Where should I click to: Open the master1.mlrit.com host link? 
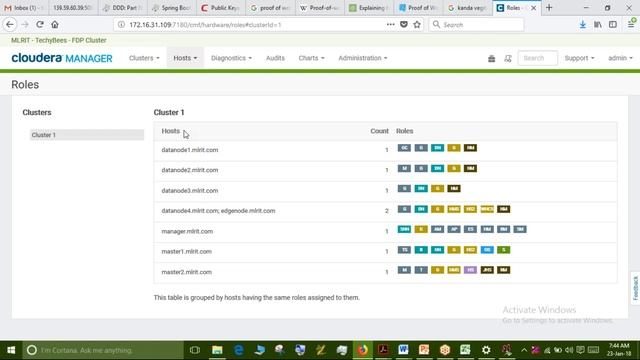click(x=187, y=251)
